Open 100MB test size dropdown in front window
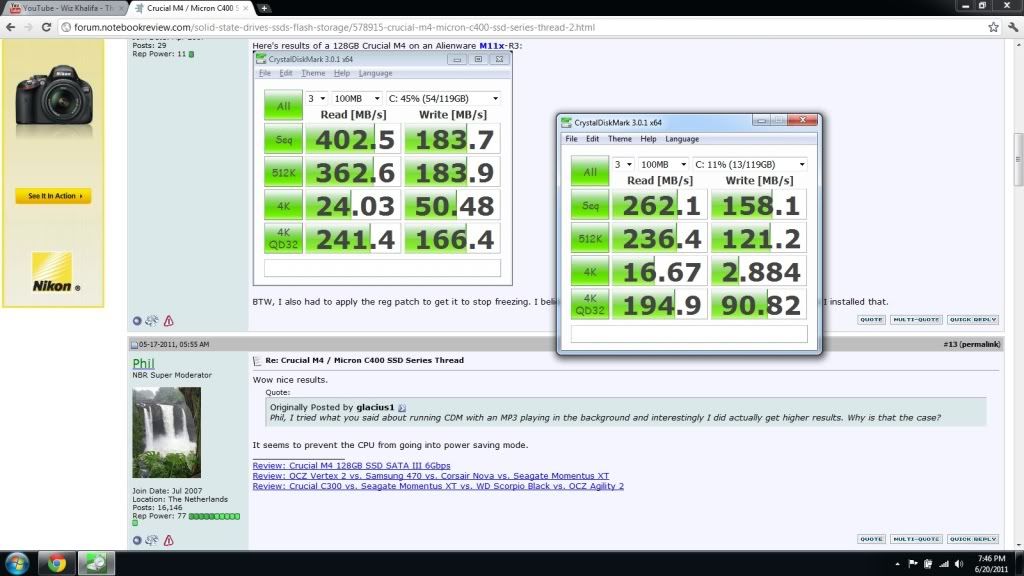This screenshot has height=576, width=1024. point(663,165)
